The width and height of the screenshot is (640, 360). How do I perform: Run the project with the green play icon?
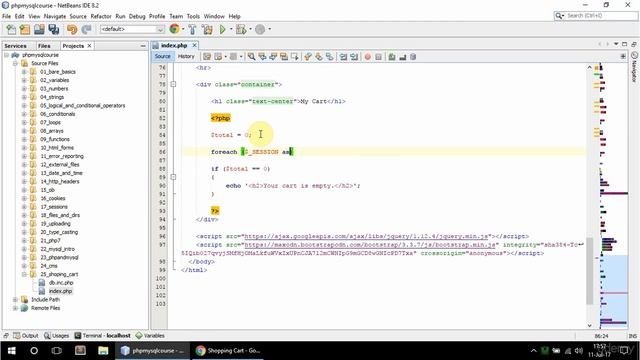223,29
